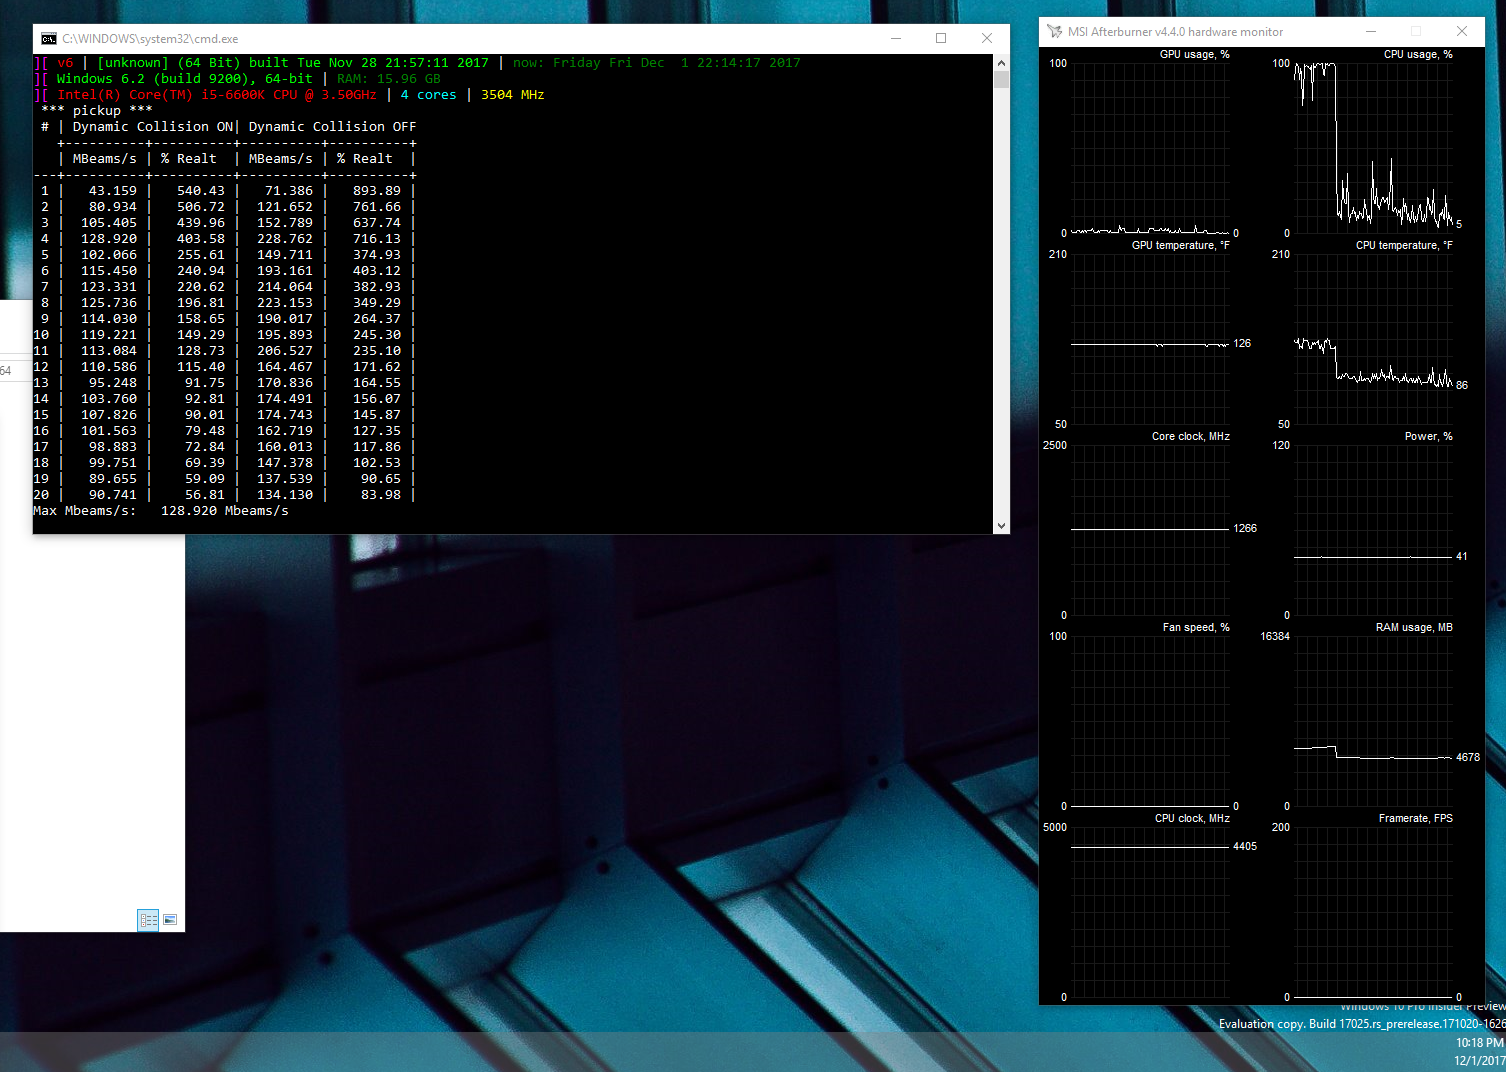Click the value 115.40 in row 12
The height and width of the screenshot is (1072, 1506).
point(201,367)
